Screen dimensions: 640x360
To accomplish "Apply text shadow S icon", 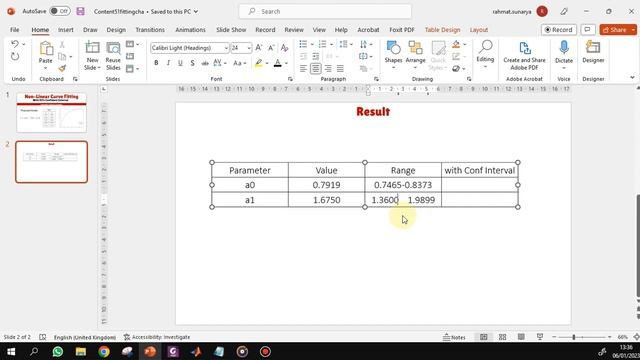I will pyautogui.click(x=192, y=63).
